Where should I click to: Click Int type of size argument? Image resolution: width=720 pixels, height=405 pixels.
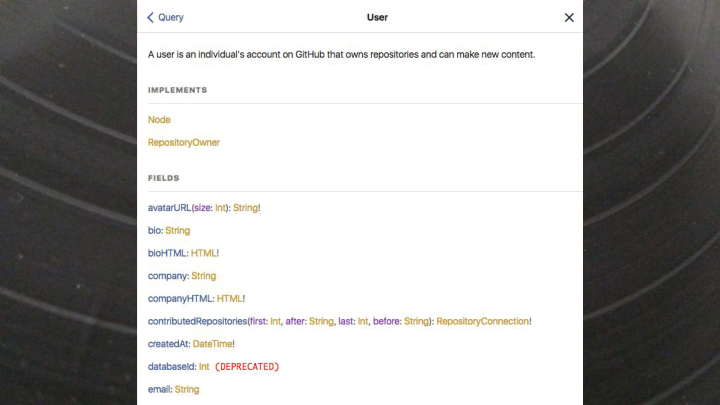pos(221,208)
